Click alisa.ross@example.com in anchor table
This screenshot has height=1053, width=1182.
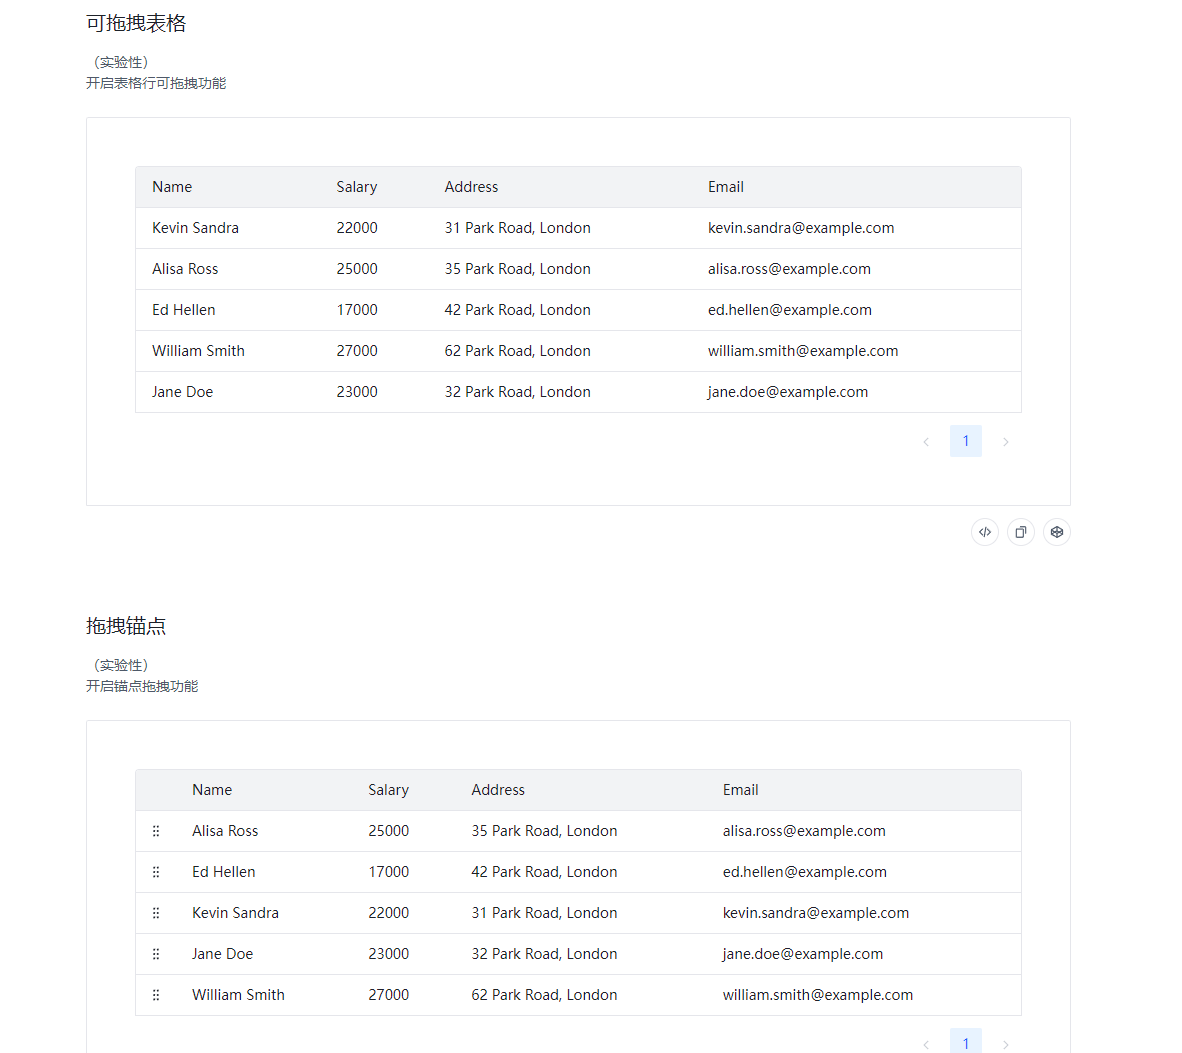tap(804, 831)
